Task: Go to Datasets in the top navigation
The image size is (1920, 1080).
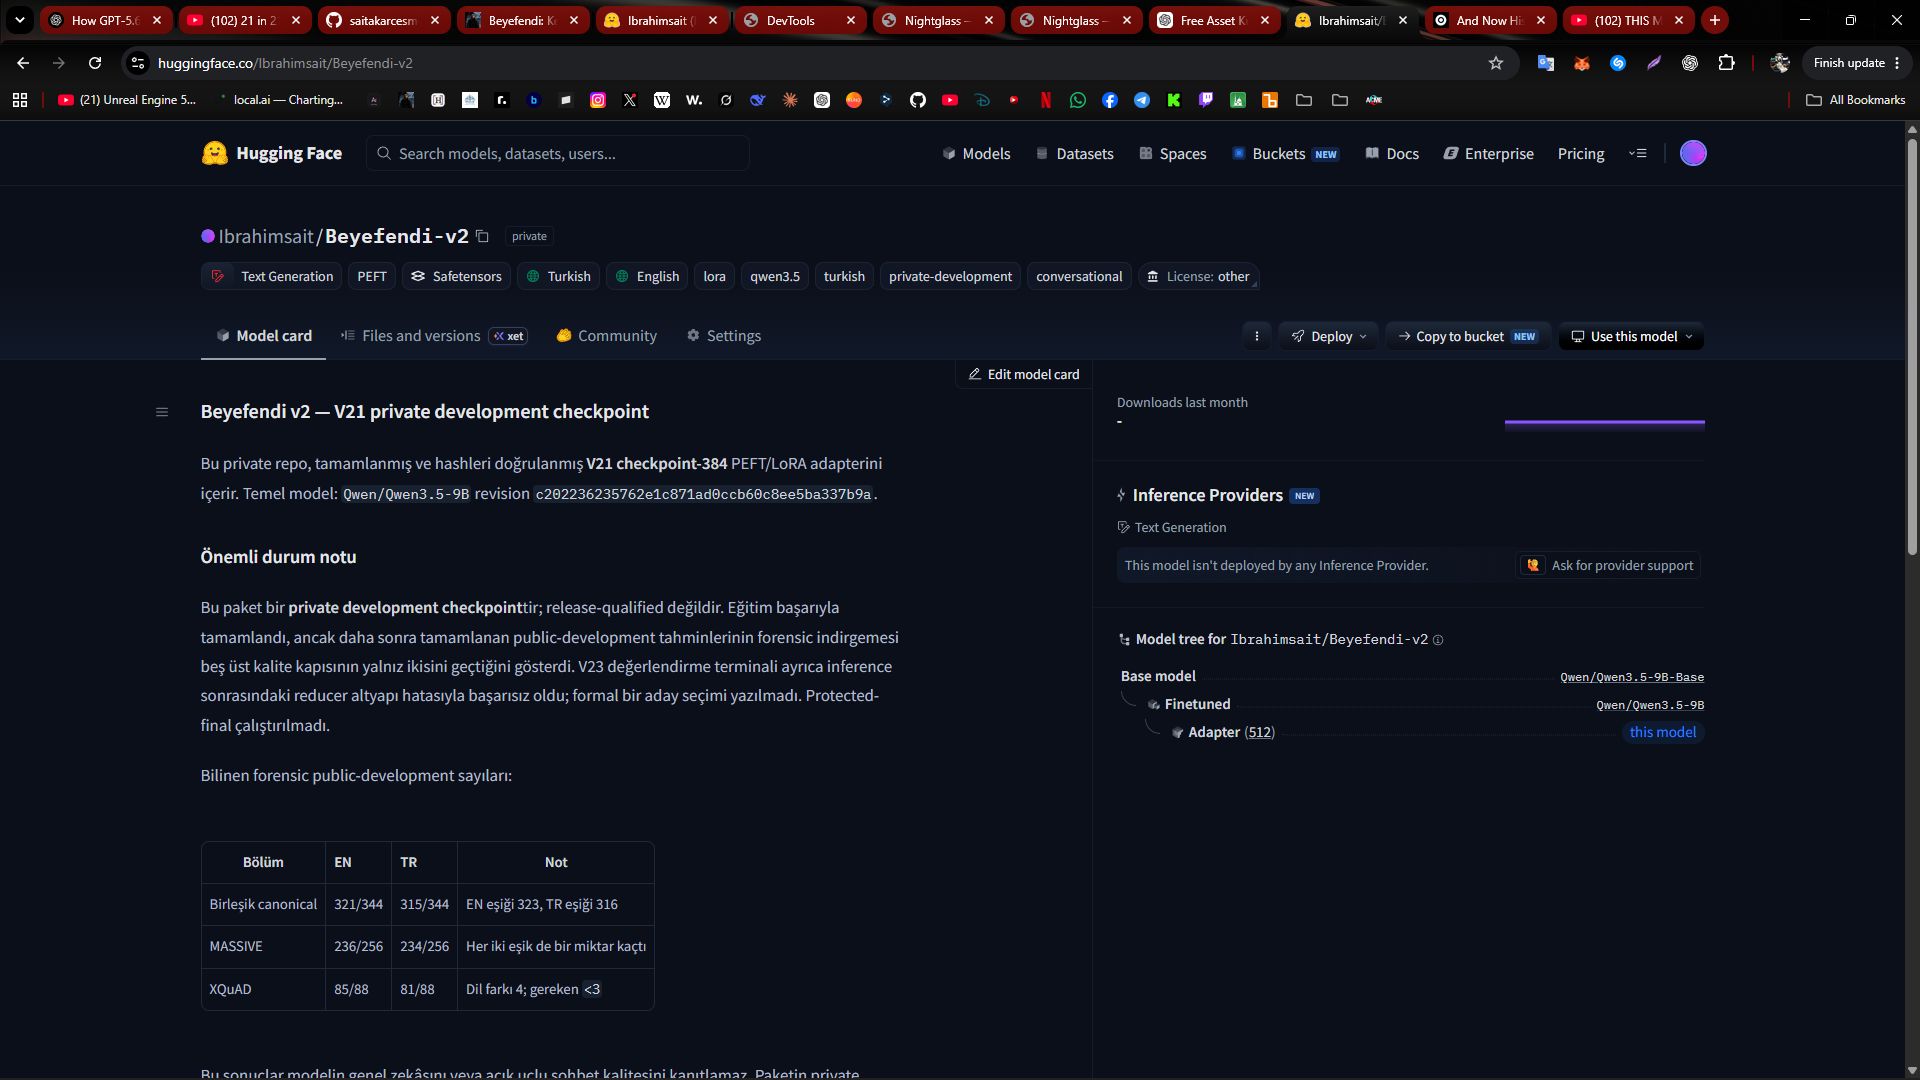Action: [1074, 154]
